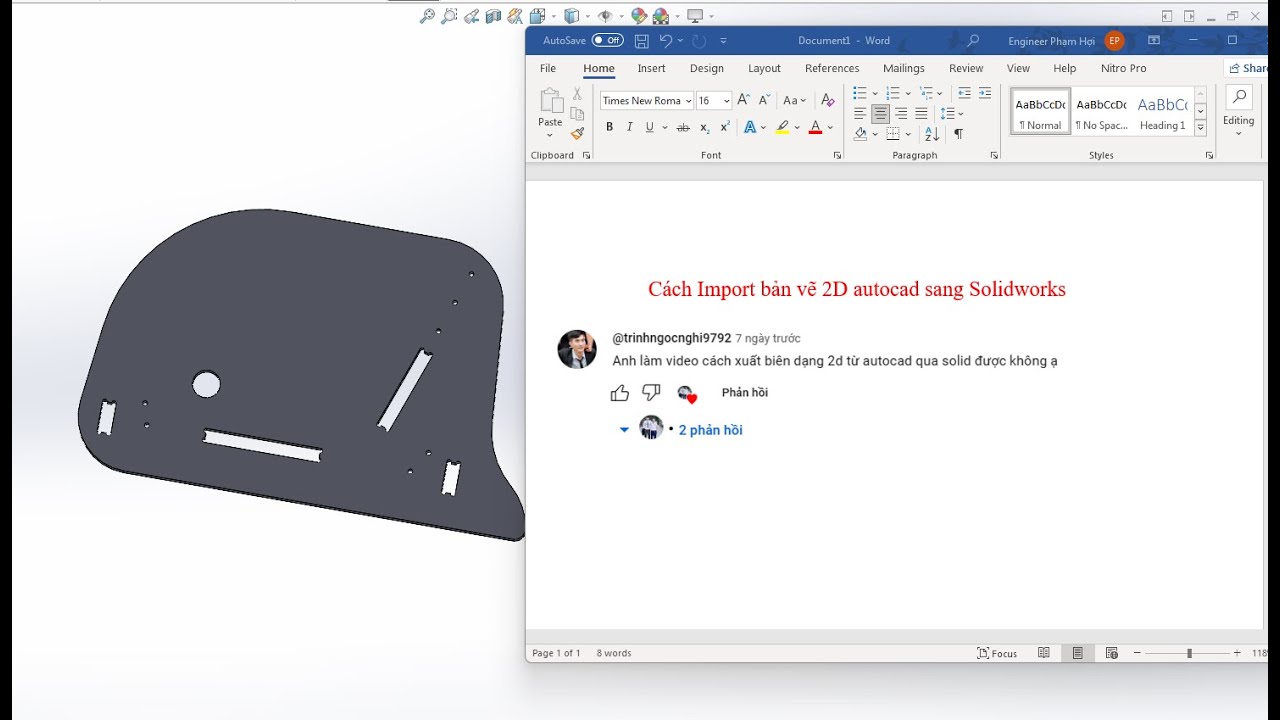Click Zoom to Area in SolidWorks toolbar
This screenshot has height=720, width=1280.
(x=449, y=16)
